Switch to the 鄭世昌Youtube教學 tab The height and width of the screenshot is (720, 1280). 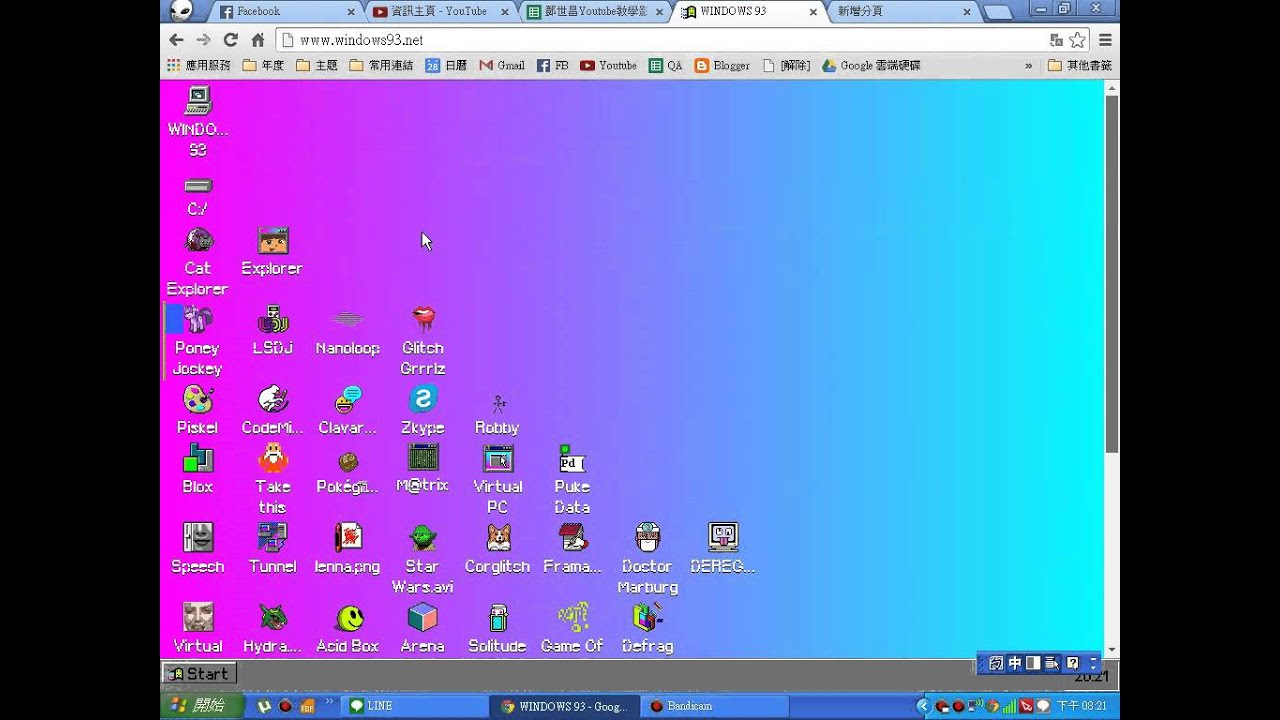pos(594,11)
